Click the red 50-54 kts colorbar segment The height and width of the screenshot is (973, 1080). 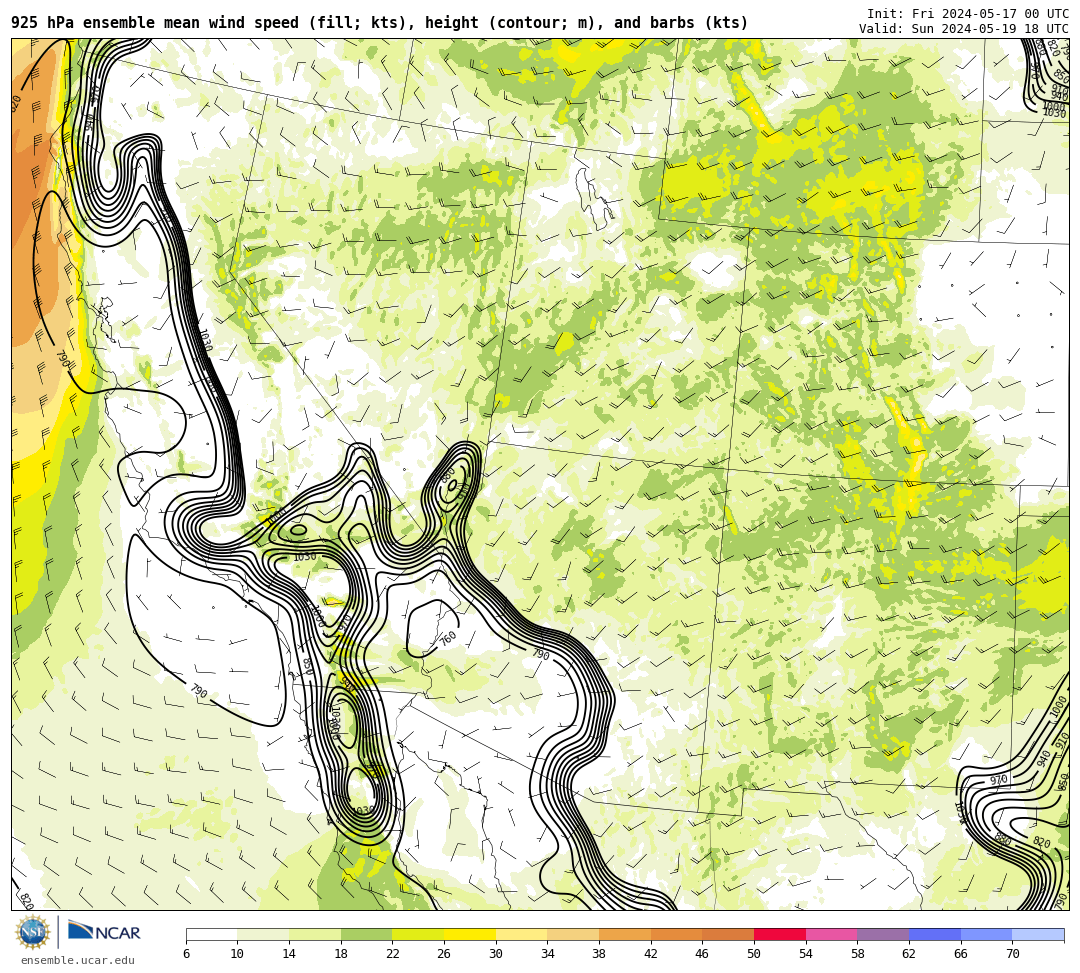(780, 934)
